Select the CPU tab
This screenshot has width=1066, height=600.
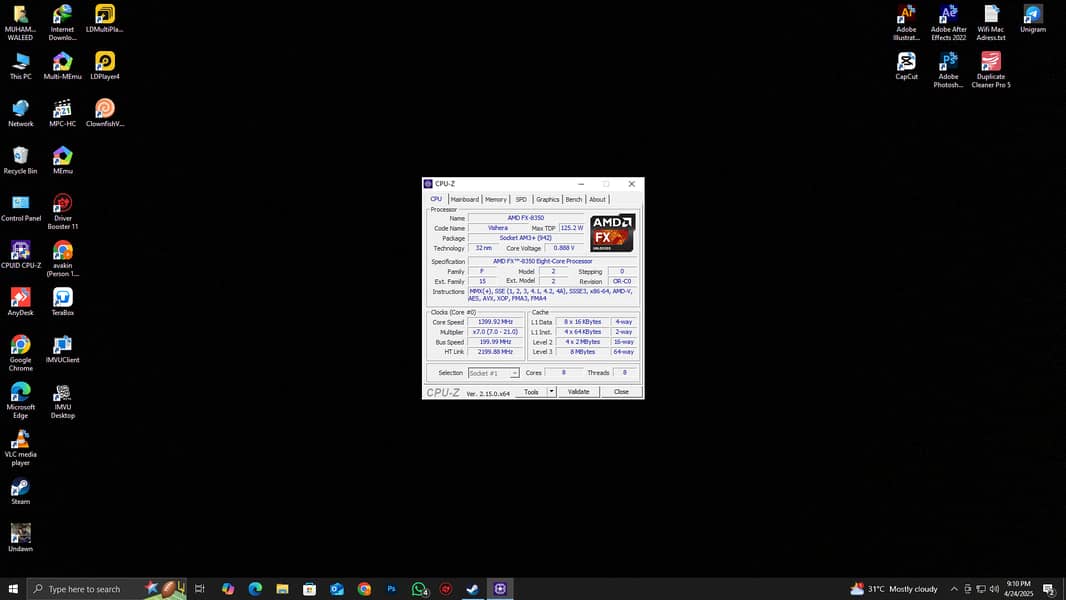pyautogui.click(x=436, y=199)
